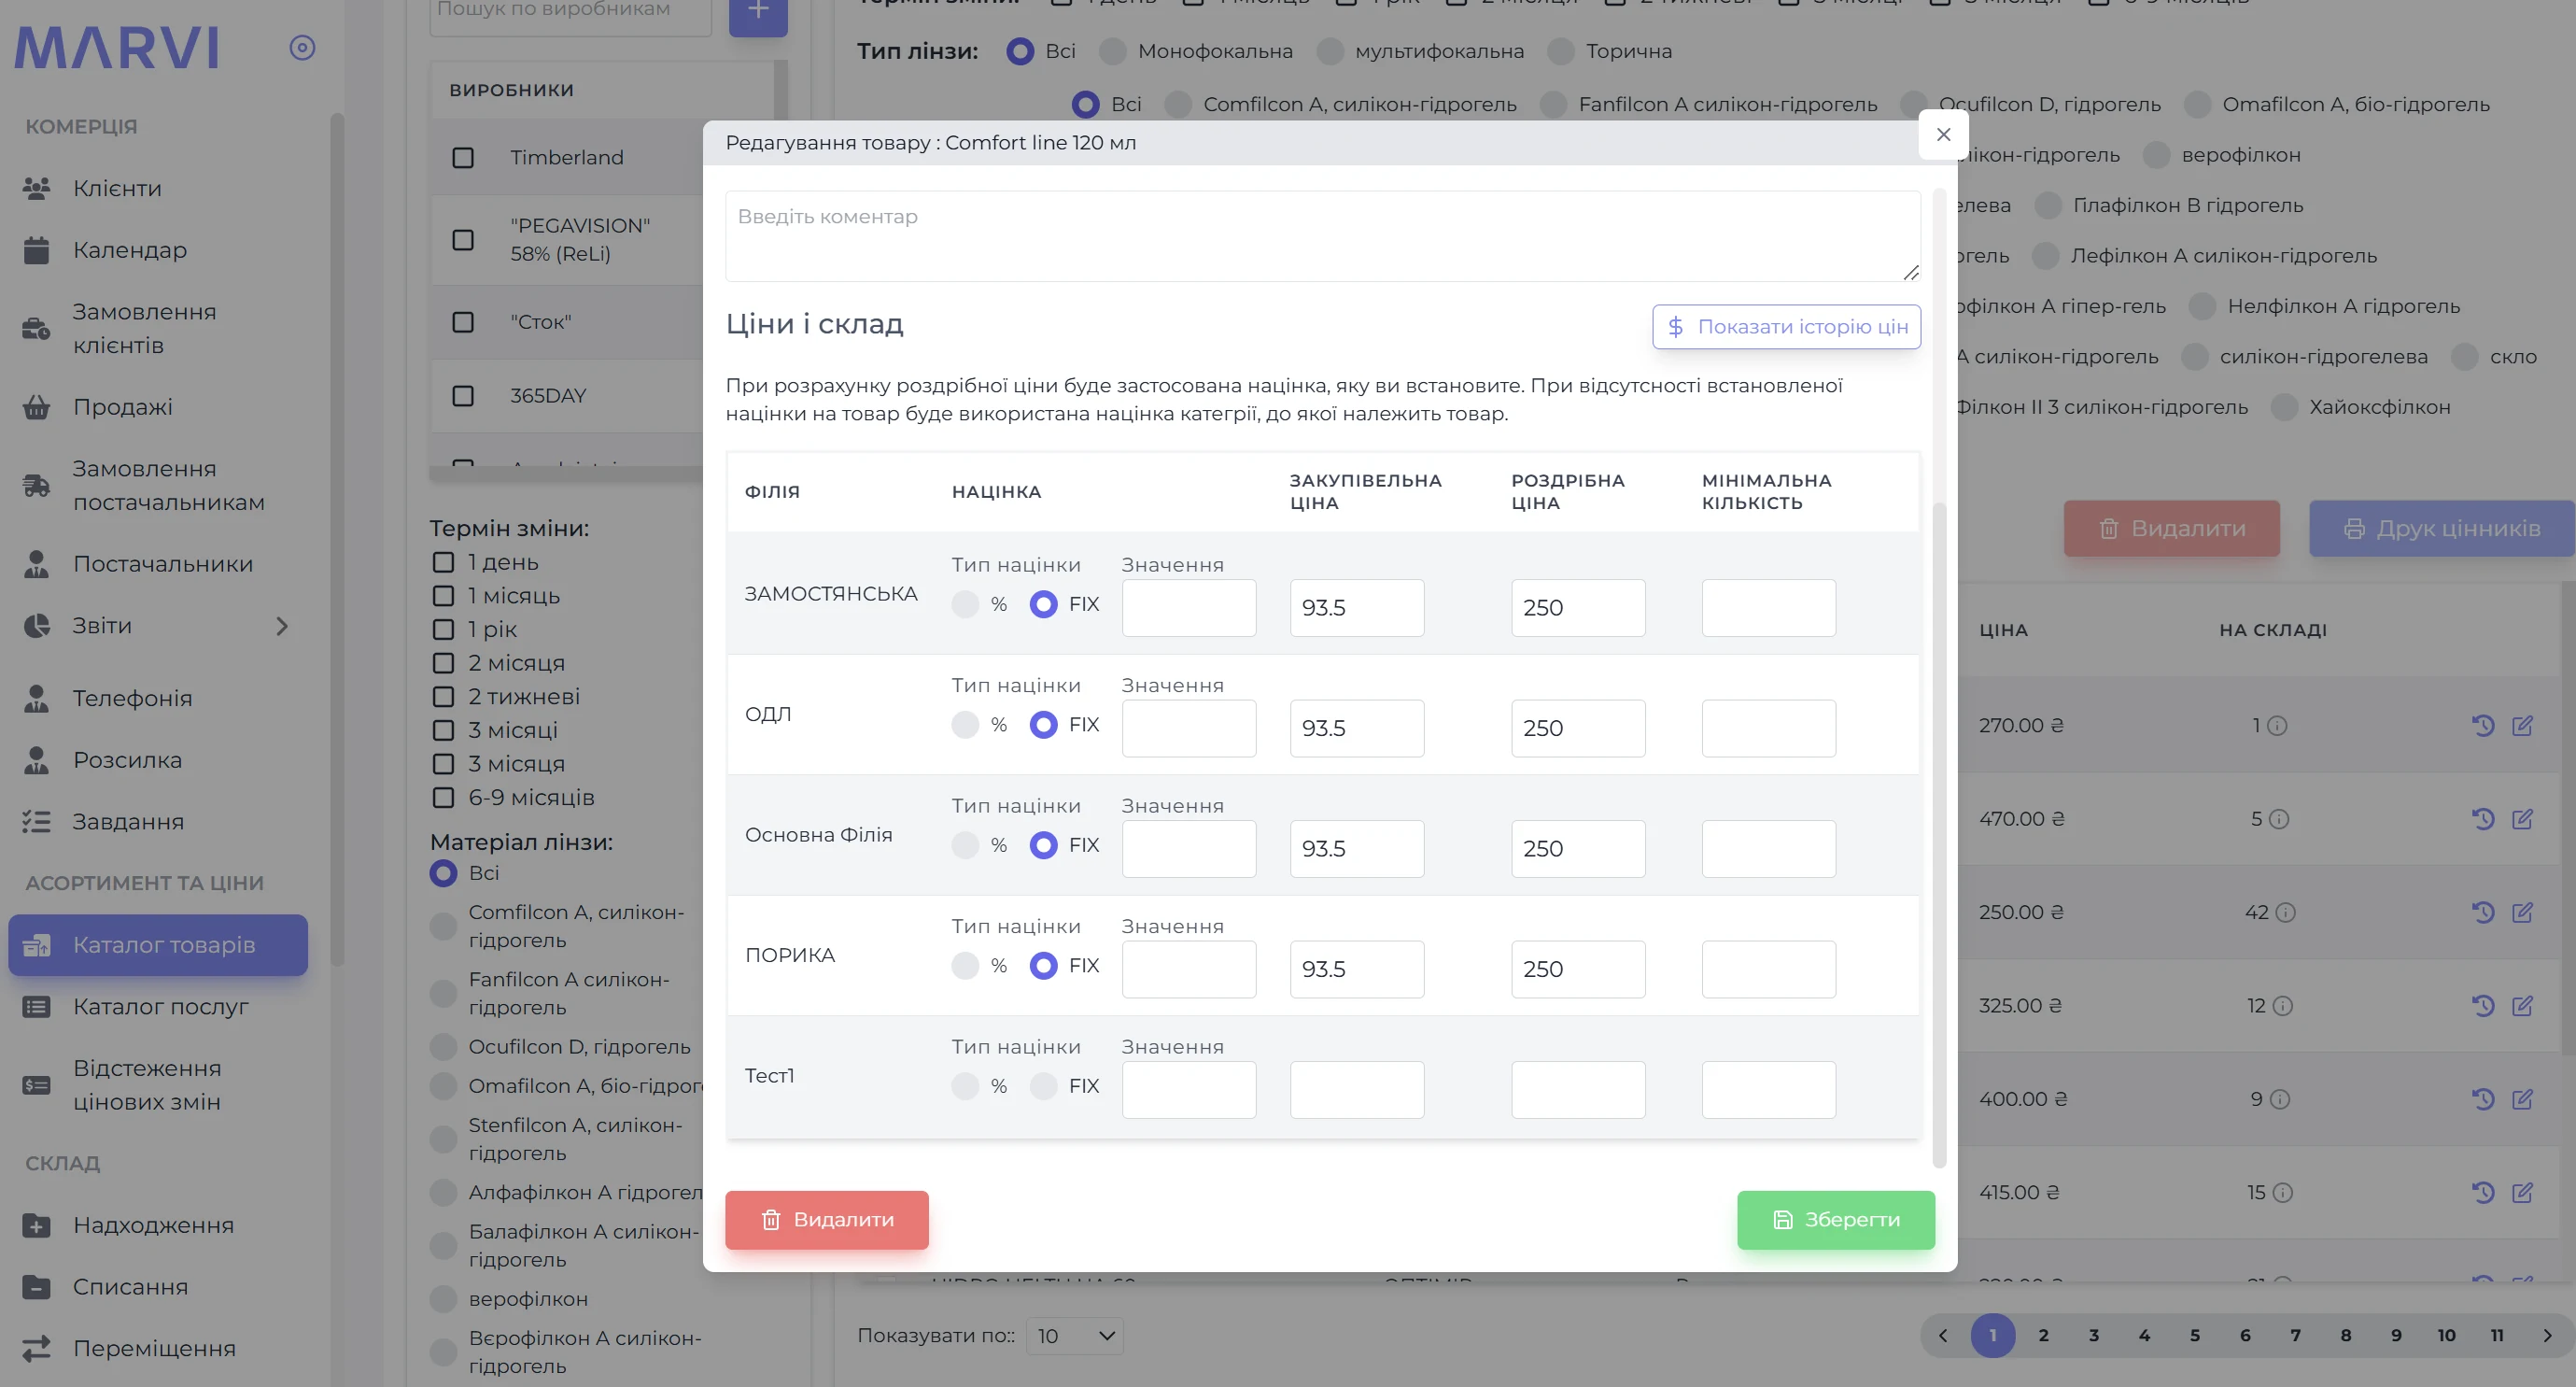Click the Розсилка icon in sidebar
Viewport: 2576px width, 1387px height.
point(36,760)
